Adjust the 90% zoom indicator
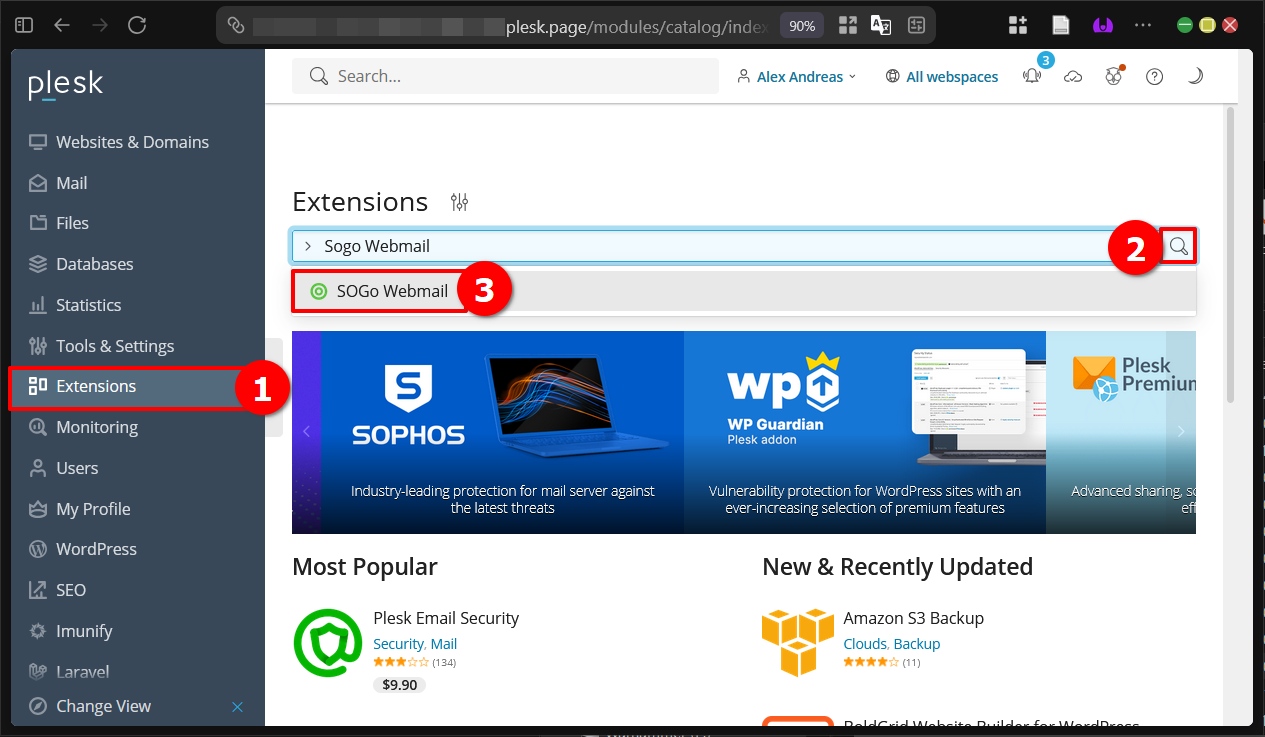 coord(802,25)
